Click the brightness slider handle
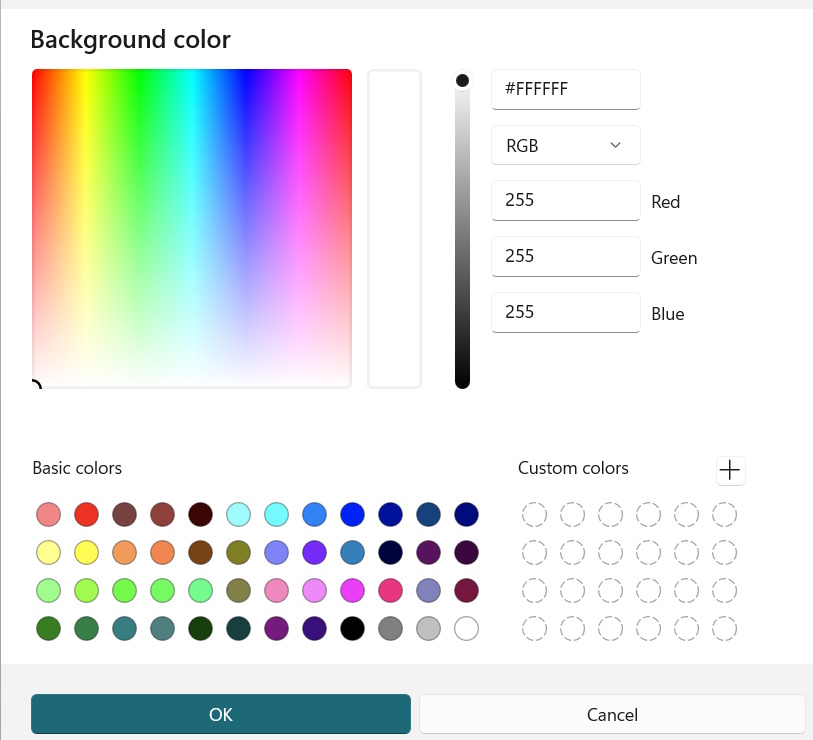 tap(462, 81)
